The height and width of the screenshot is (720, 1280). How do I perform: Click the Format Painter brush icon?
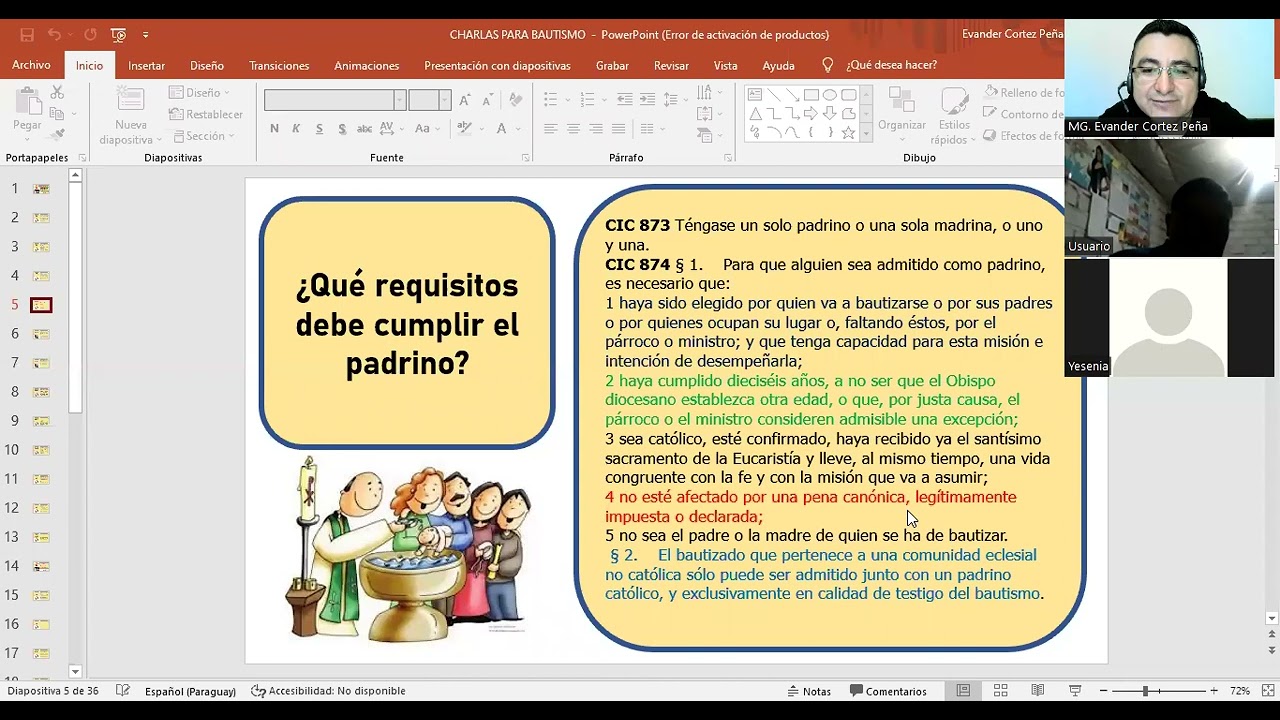(58, 134)
